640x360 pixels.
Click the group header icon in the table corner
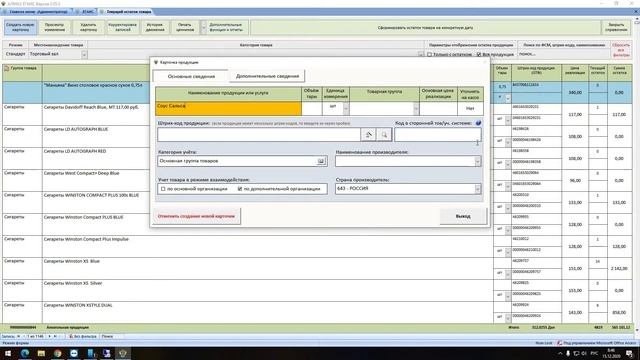(x=7, y=68)
